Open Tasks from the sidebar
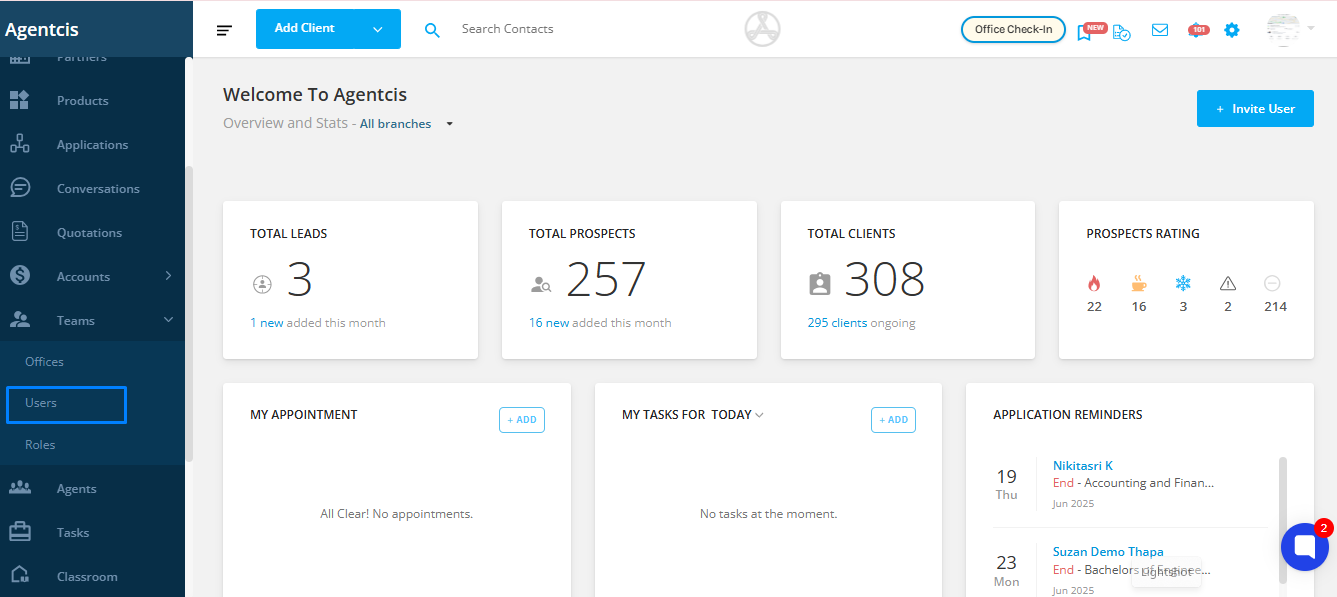1337x597 pixels. (x=73, y=533)
